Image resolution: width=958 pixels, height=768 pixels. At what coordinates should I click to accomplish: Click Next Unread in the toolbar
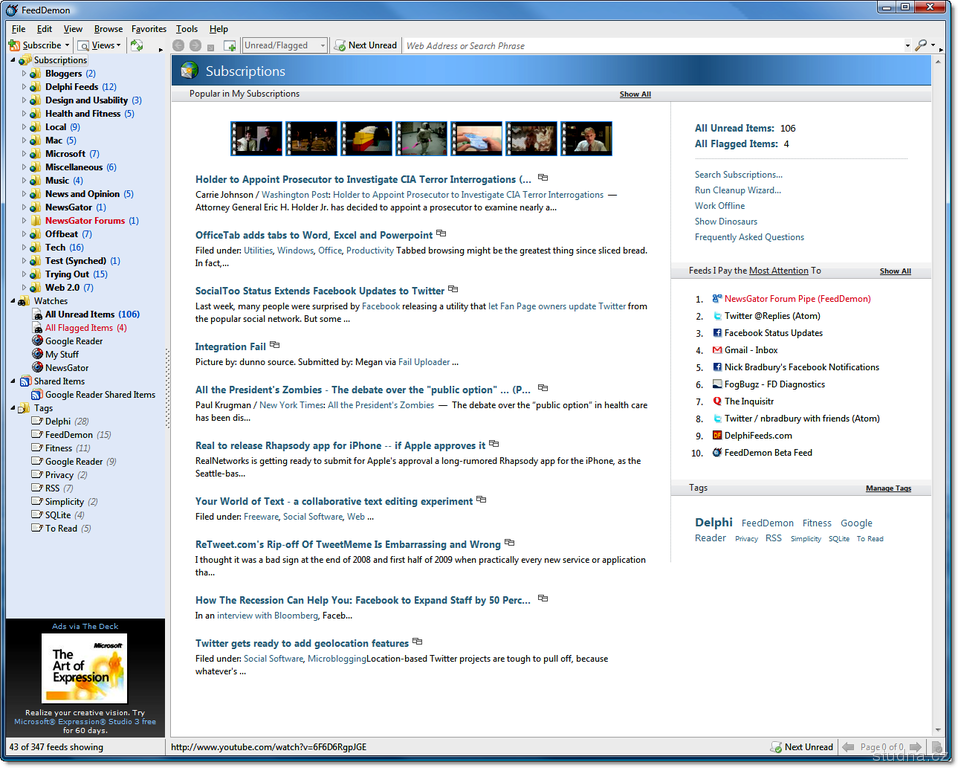(x=365, y=45)
